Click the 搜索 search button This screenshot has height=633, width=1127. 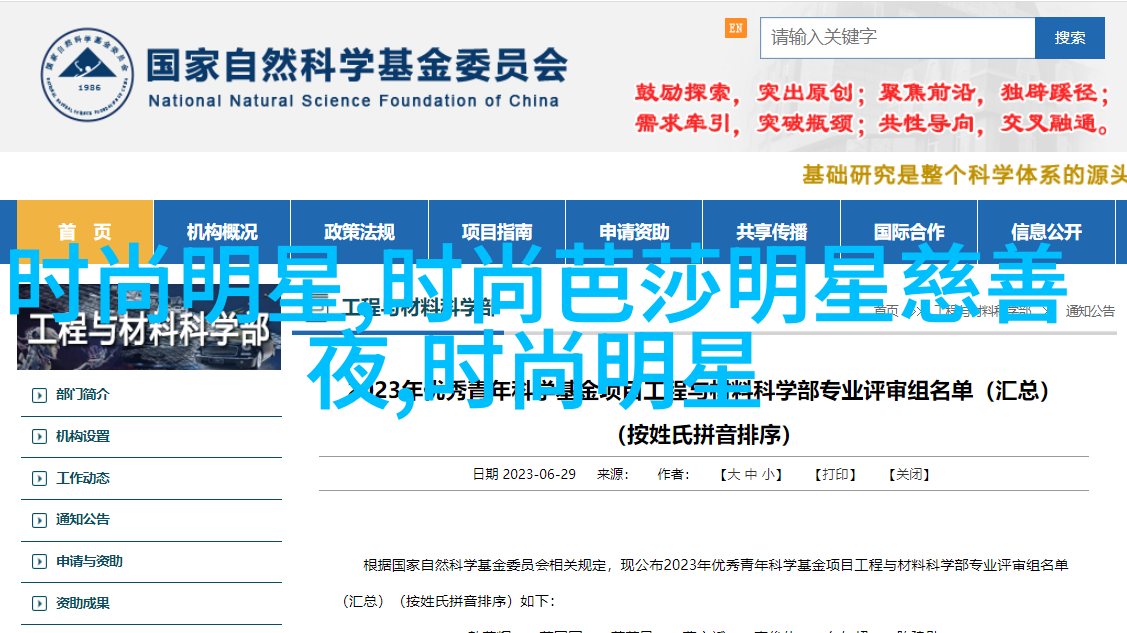click(1070, 37)
